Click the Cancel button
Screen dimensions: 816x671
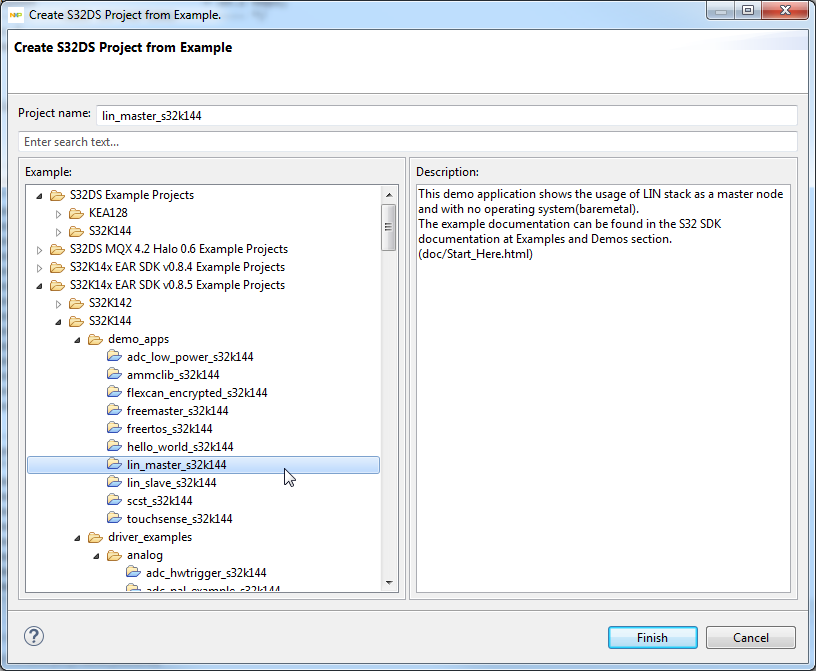coord(750,638)
